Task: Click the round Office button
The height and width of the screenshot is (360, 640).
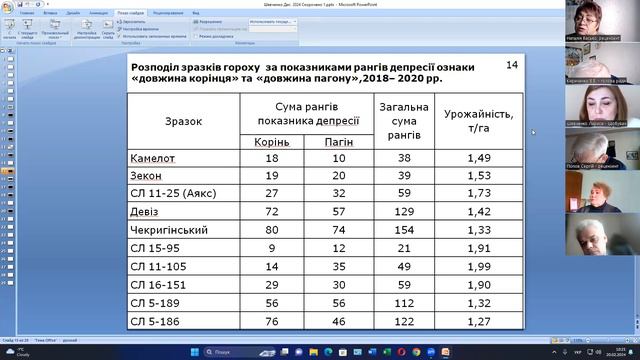Action: [7, 7]
